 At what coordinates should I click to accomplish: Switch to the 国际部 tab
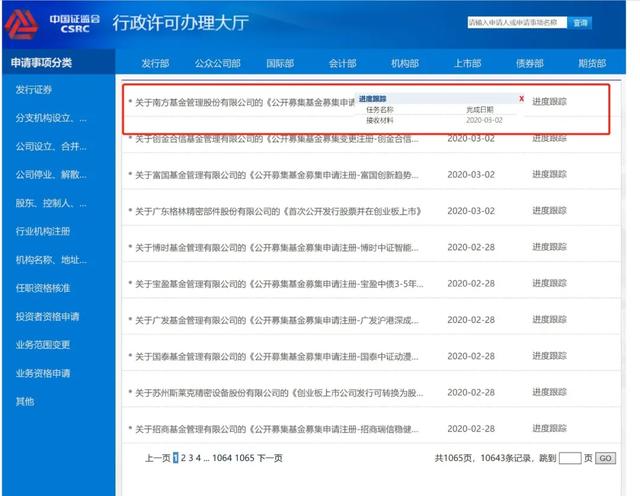coord(280,63)
